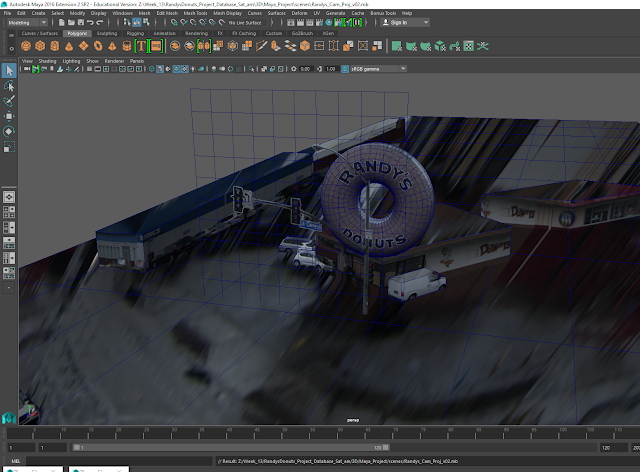Viewport: 640px width, 472px height.
Task: Choose the Scale tool
Action: point(9,147)
